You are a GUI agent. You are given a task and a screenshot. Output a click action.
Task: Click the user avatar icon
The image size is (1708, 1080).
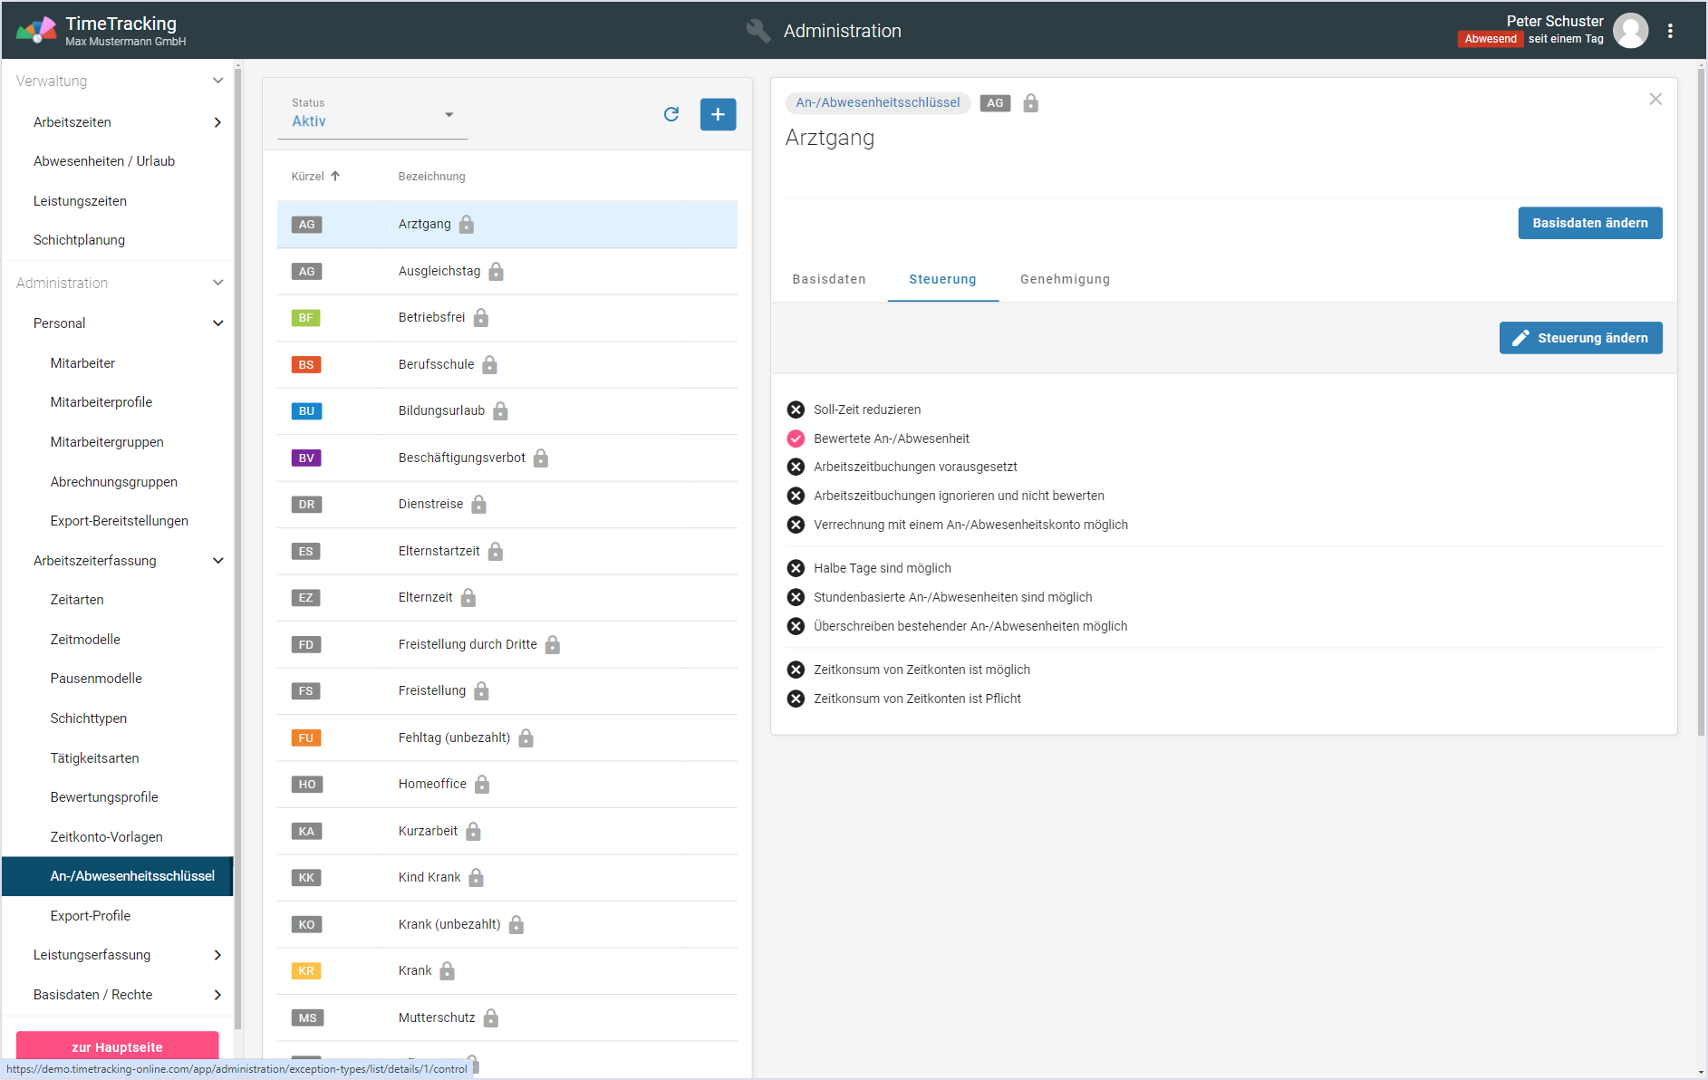(1630, 31)
